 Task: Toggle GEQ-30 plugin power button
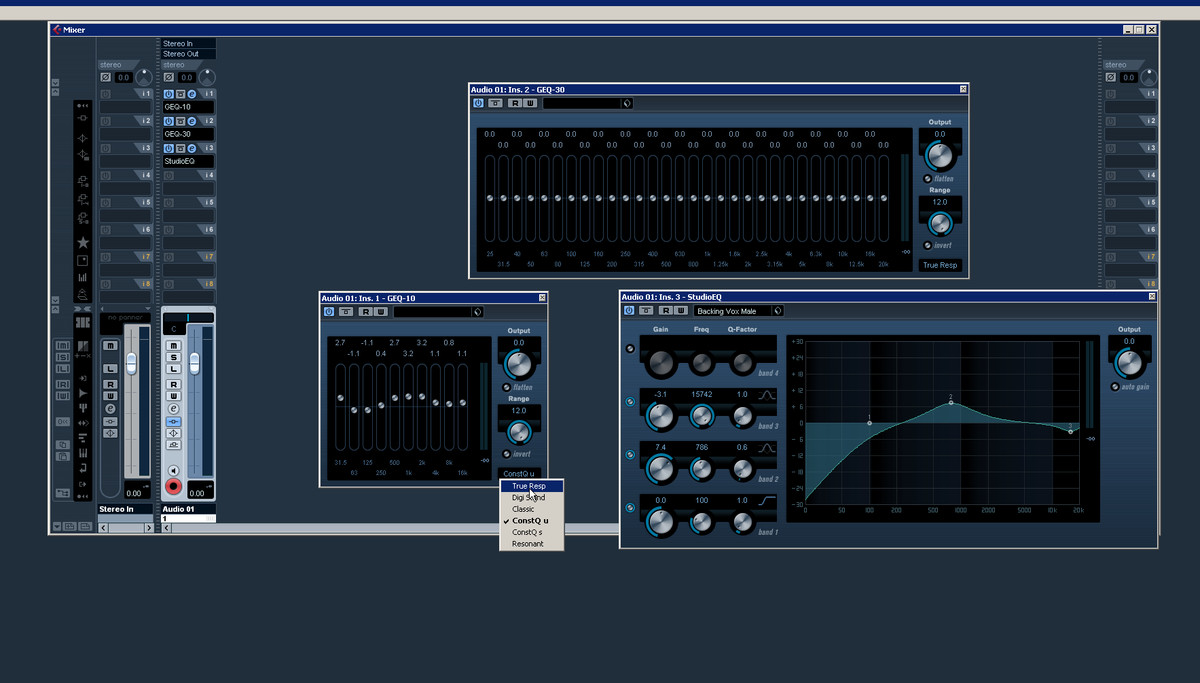coord(478,103)
